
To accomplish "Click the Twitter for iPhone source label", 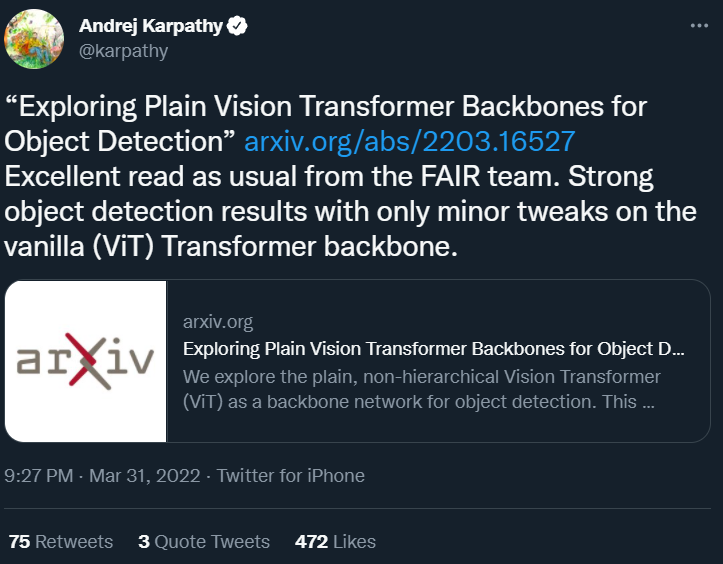I will (291, 476).
